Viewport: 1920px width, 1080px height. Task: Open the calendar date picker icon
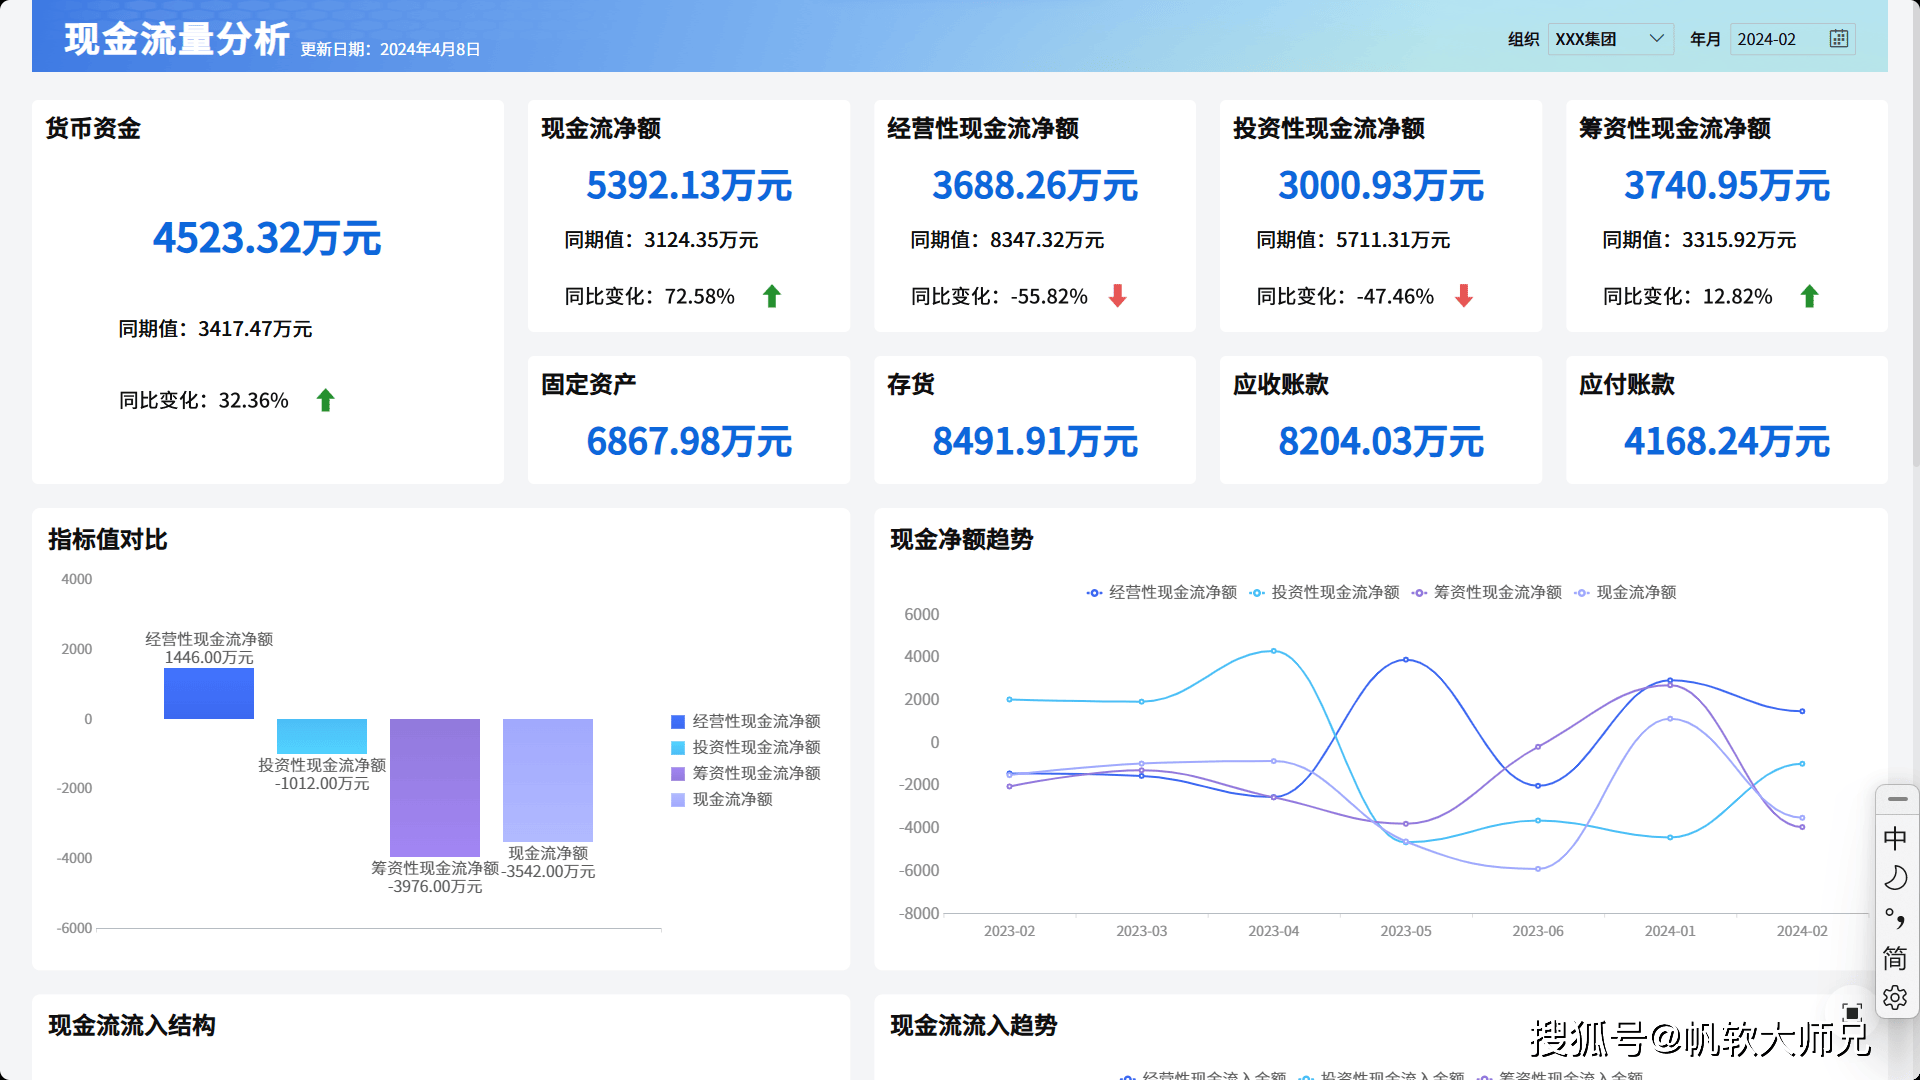(1838, 39)
